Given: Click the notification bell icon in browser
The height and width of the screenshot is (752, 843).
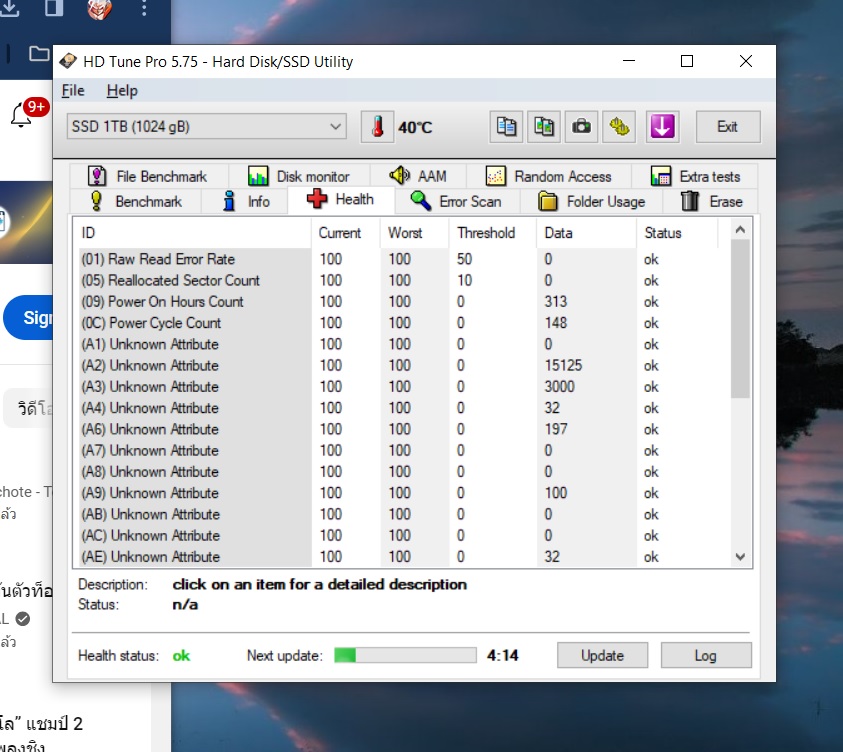Looking at the screenshot, I should pos(21,116).
